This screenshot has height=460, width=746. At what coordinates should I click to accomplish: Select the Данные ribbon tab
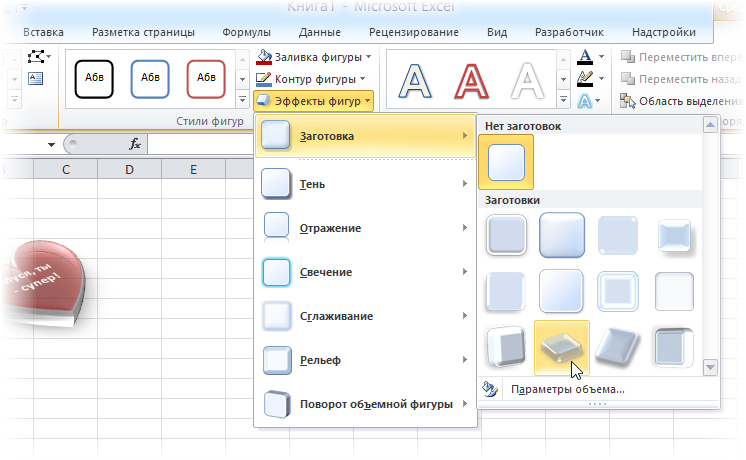[320, 32]
